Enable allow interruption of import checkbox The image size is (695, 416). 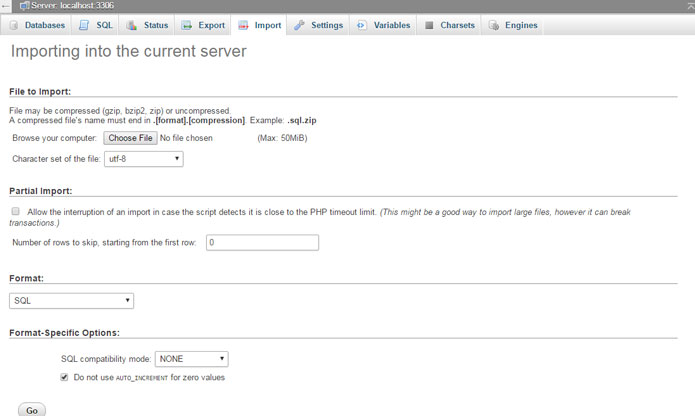(16, 211)
